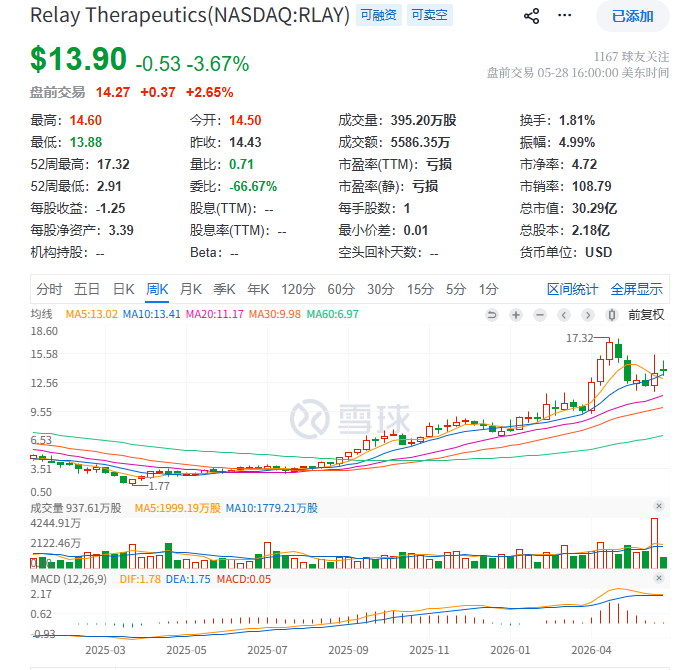Select the 日K chart tab

pos(124,289)
